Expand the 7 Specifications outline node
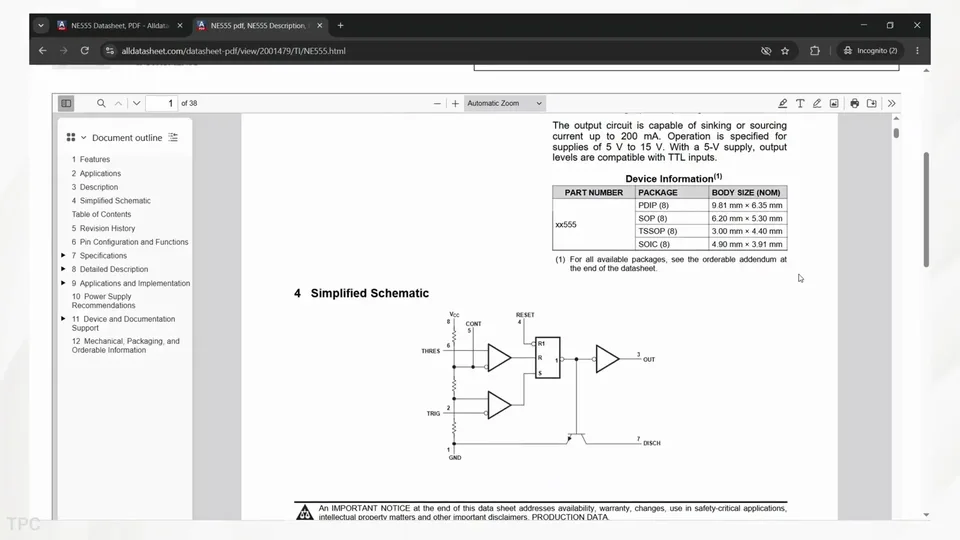 (x=63, y=255)
